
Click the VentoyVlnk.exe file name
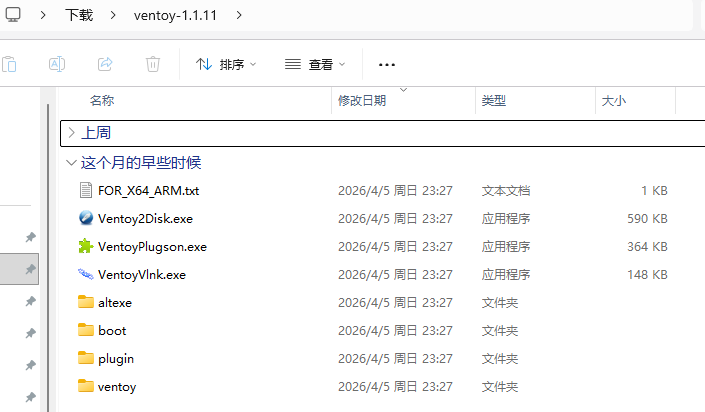(x=142, y=274)
